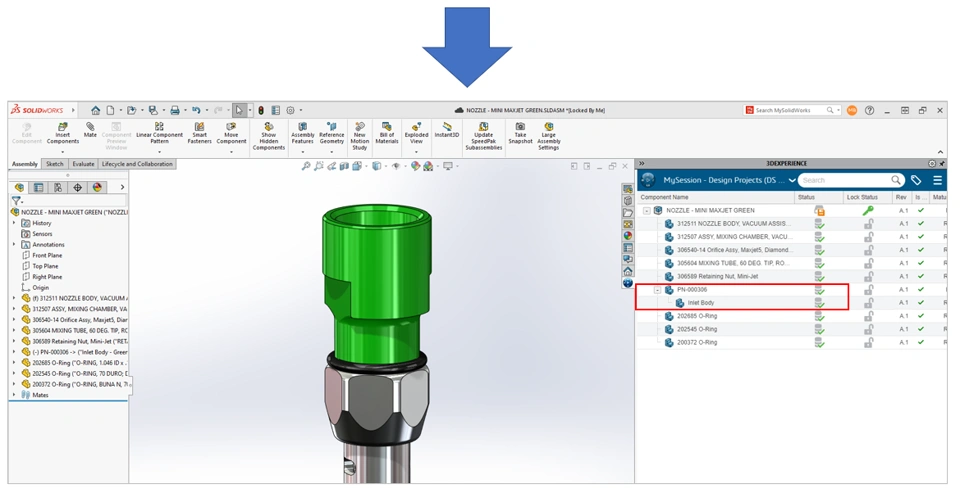Switch to the Evaluate tab
The height and width of the screenshot is (493, 960).
click(x=83, y=164)
